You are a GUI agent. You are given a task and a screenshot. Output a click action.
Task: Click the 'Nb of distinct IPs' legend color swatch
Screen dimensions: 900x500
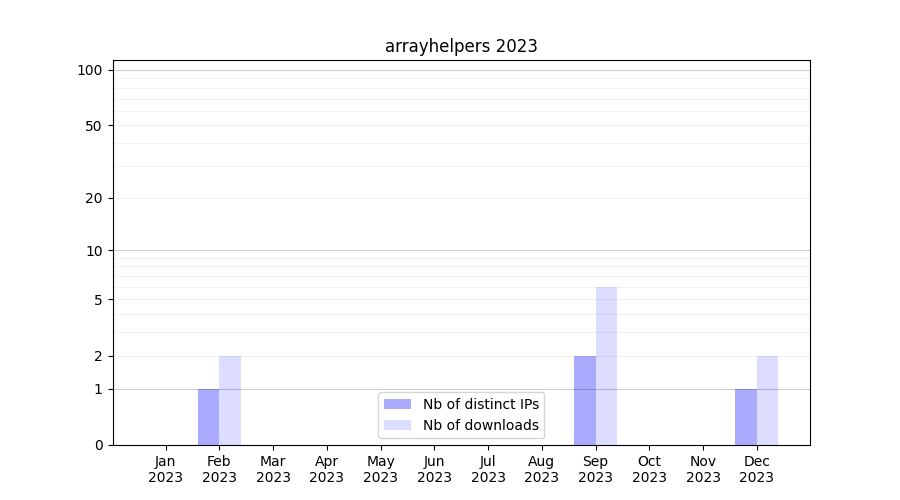[x=397, y=404]
